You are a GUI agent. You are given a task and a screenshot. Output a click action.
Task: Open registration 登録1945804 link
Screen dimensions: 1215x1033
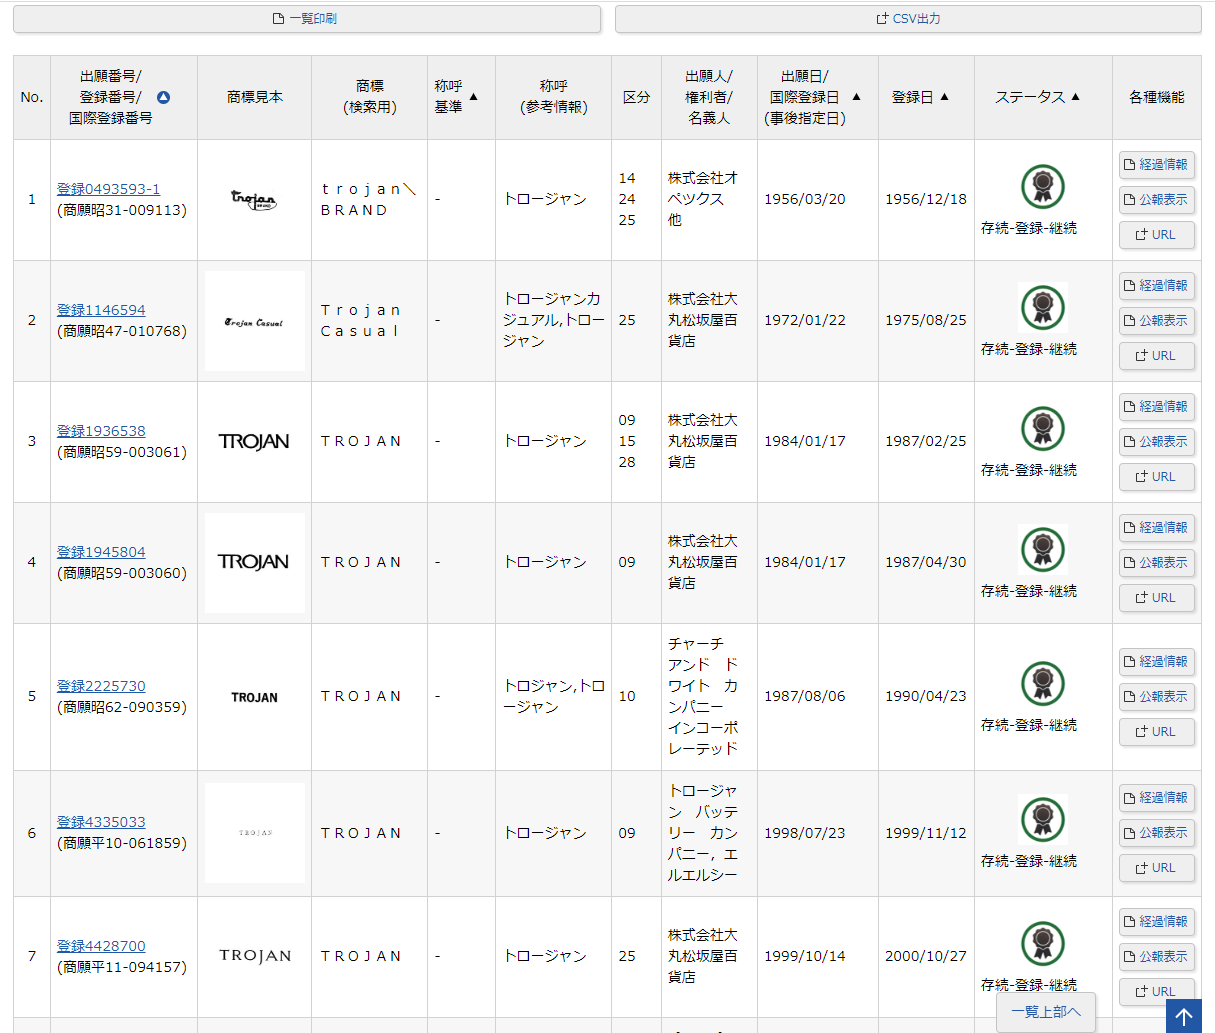(x=101, y=552)
